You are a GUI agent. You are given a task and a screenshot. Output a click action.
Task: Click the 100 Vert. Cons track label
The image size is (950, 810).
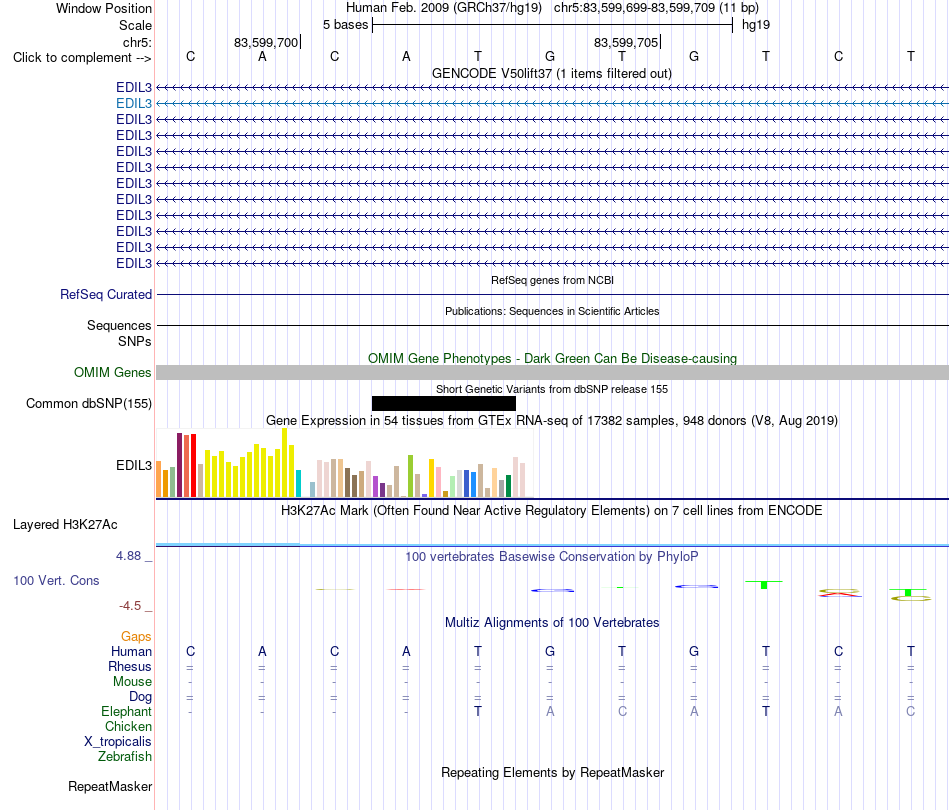coord(56,580)
